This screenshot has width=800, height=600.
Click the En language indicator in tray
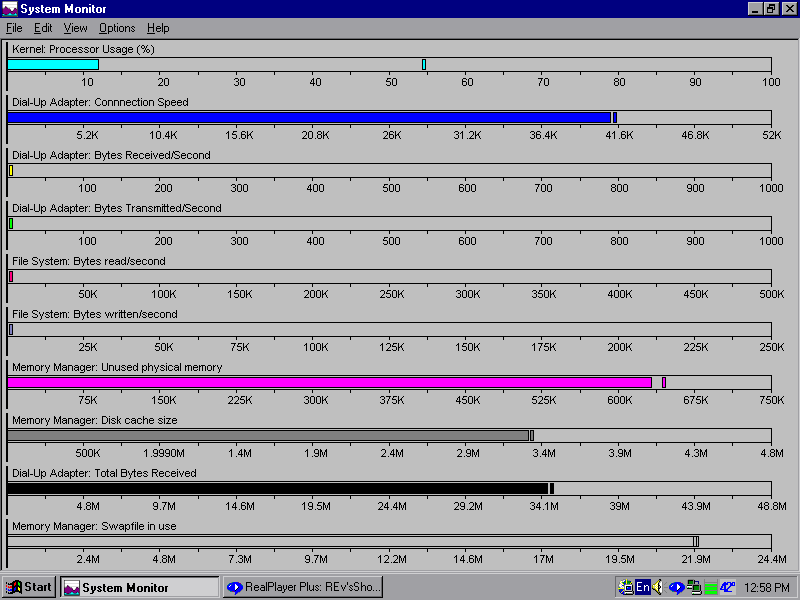[x=643, y=587]
